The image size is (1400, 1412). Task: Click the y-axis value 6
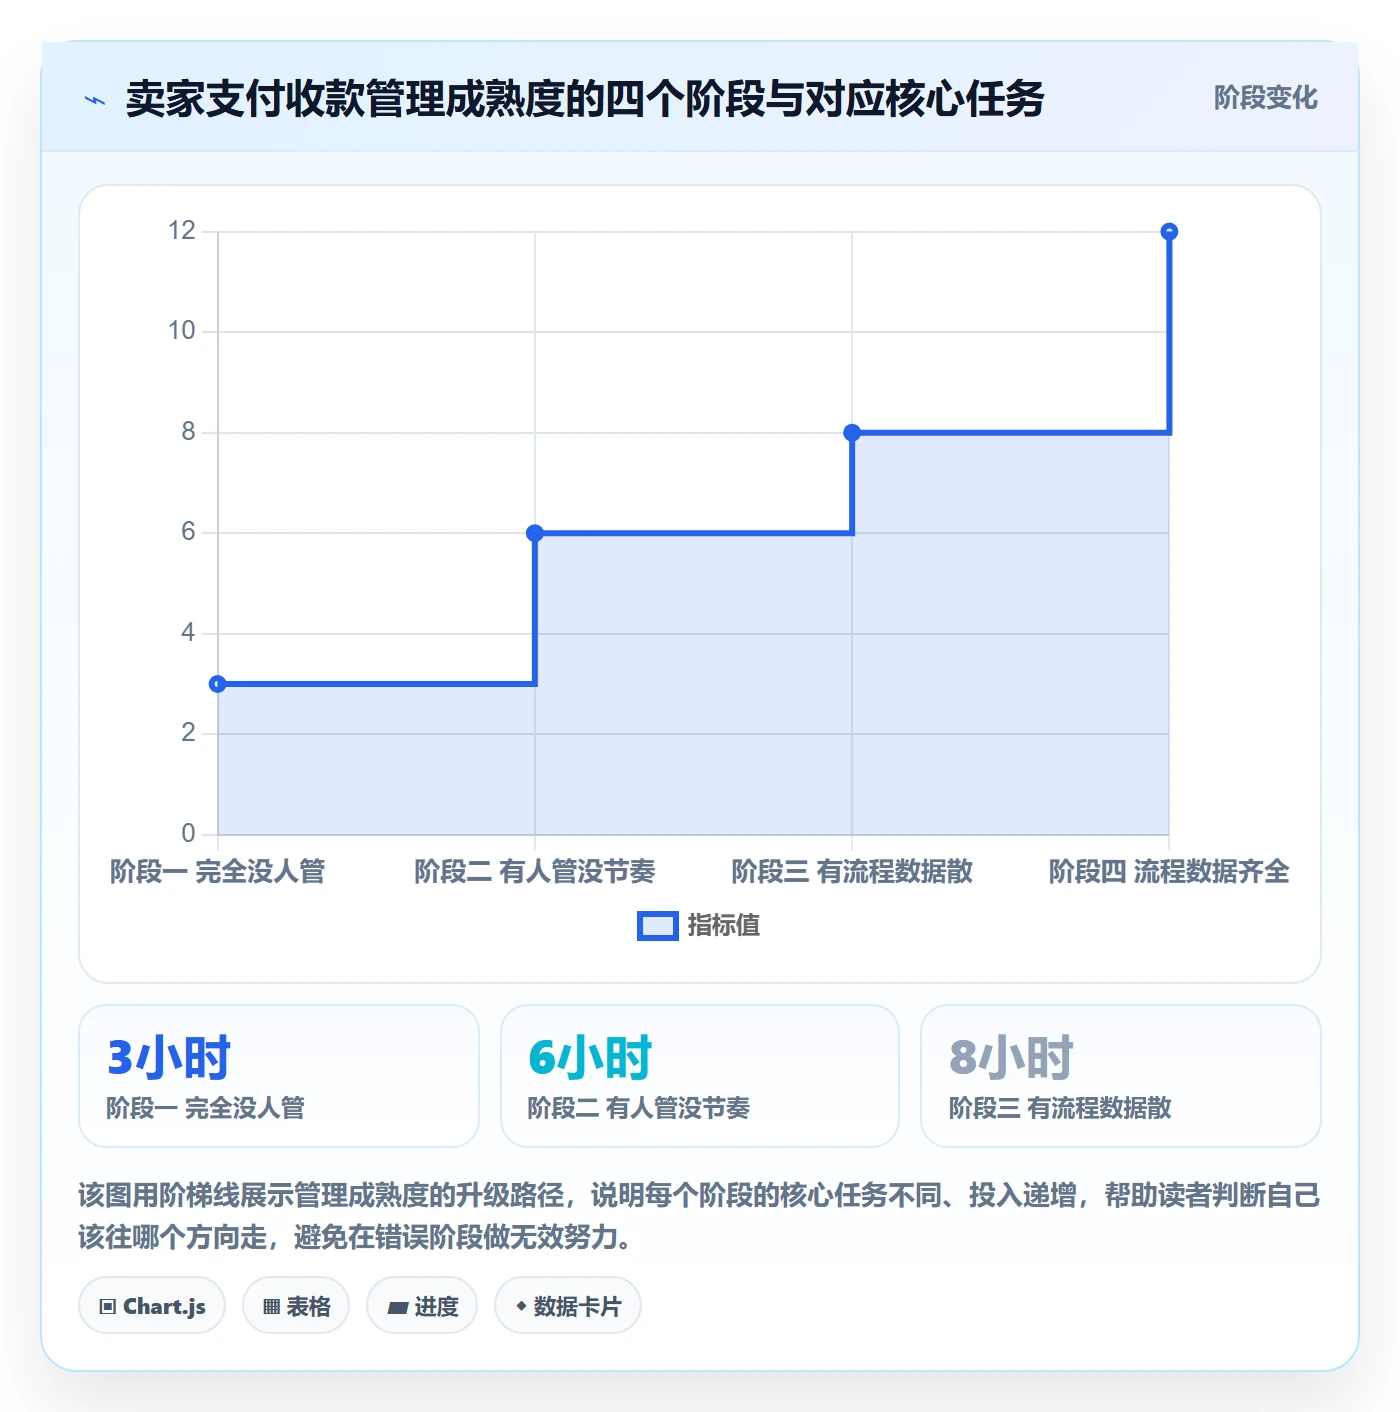(x=188, y=532)
